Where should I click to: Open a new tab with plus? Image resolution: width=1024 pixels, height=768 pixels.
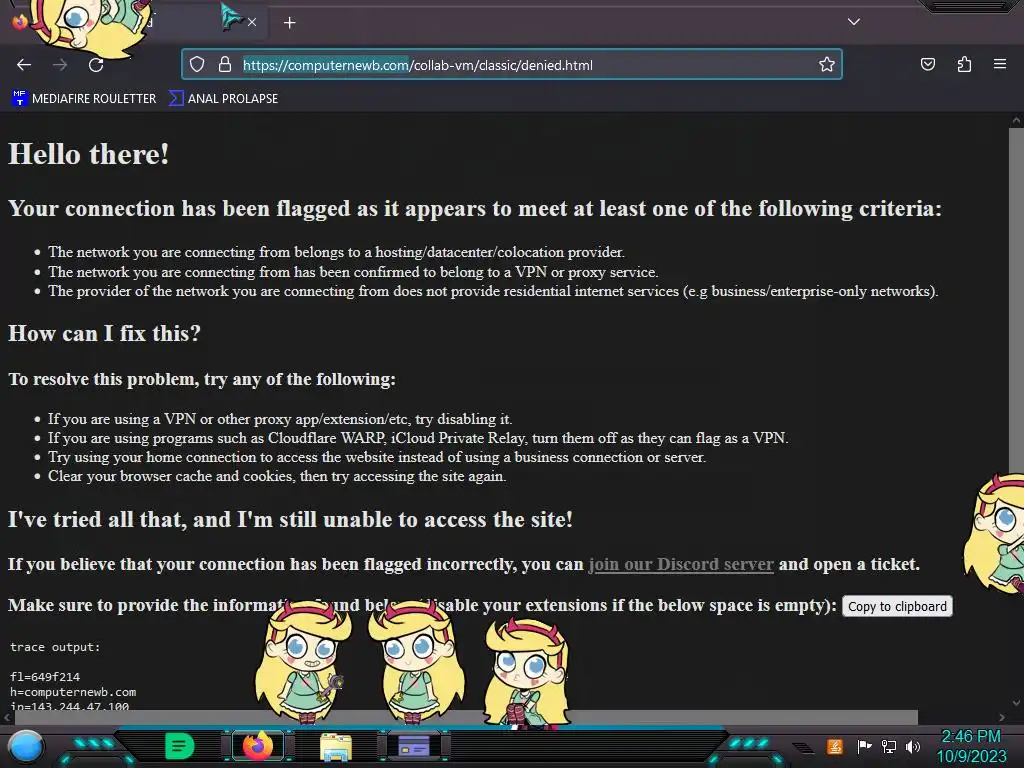289,23
